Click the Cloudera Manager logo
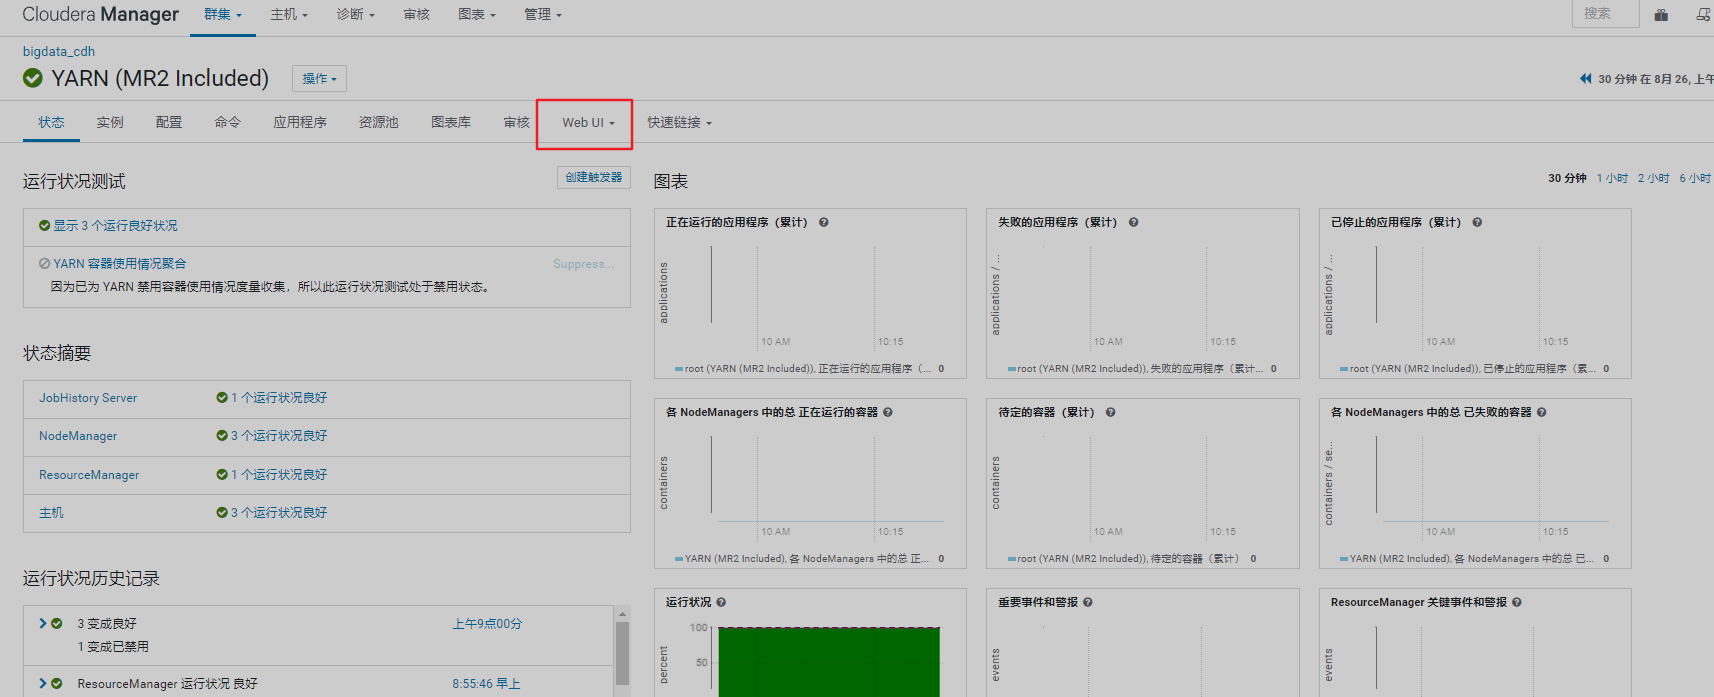 (101, 15)
